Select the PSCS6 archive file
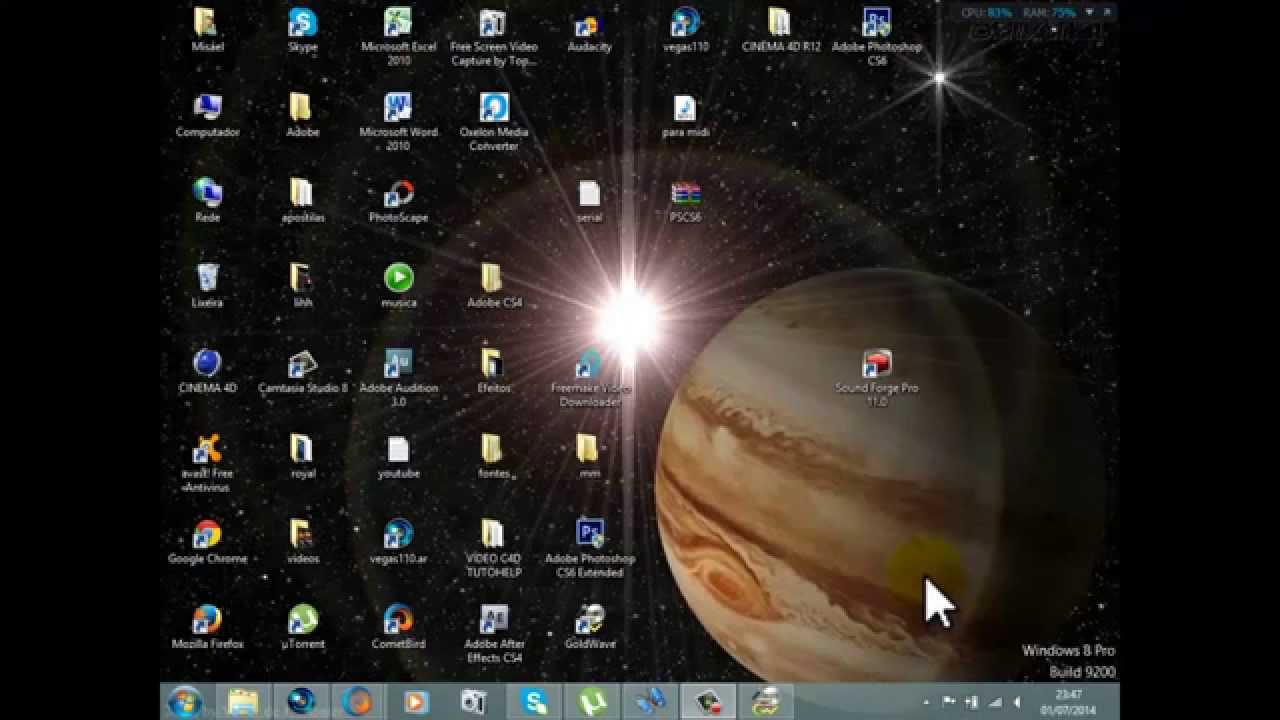Image resolution: width=1280 pixels, height=720 pixels. click(686, 200)
